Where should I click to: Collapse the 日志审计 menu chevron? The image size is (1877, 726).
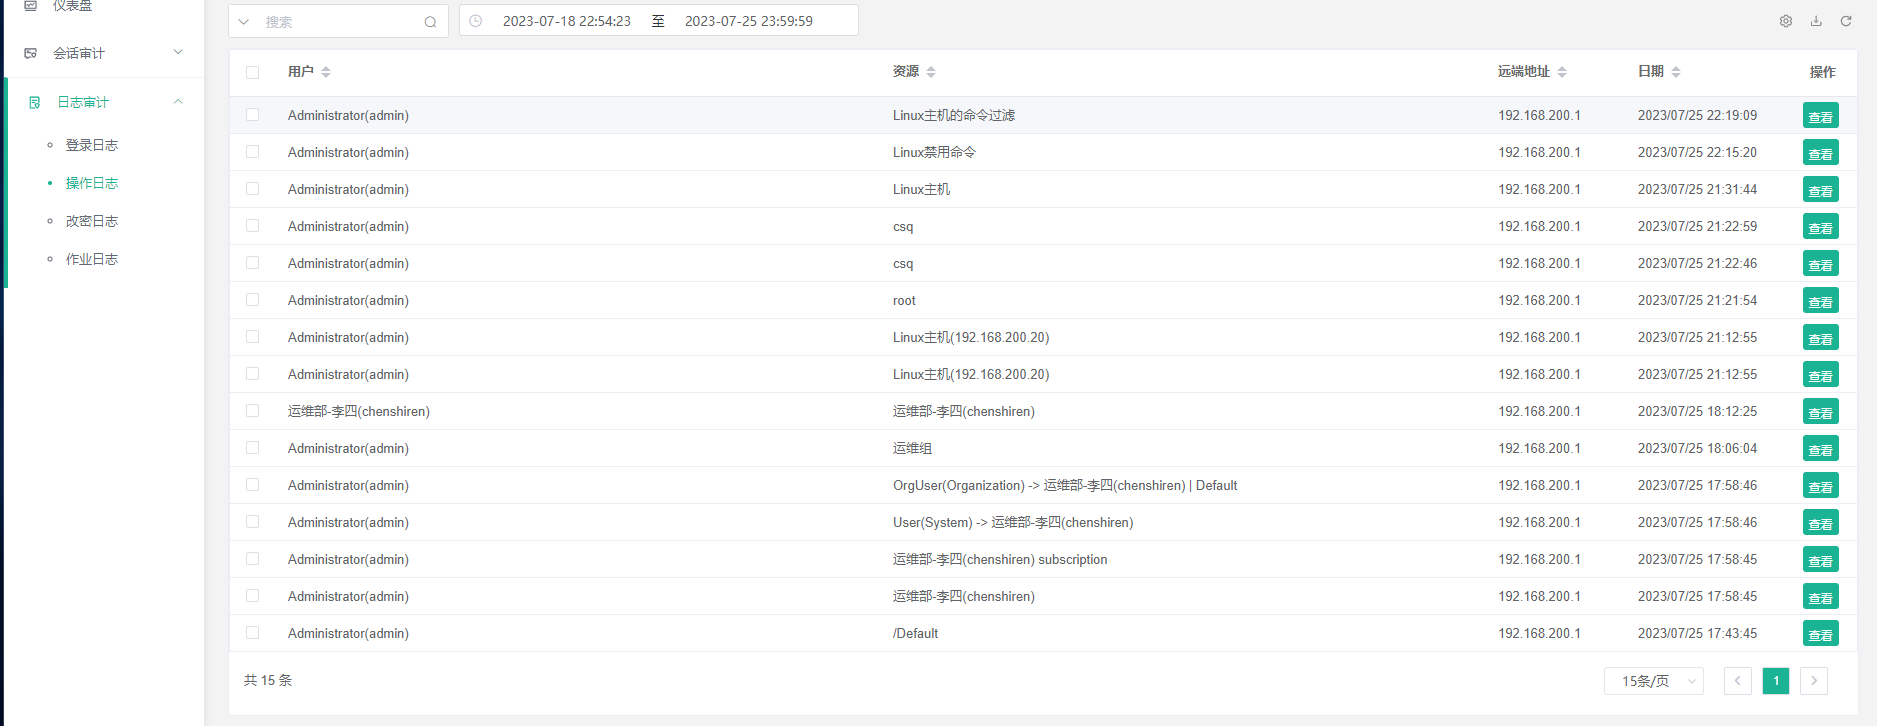pyautogui.click(x=178, y=101)
